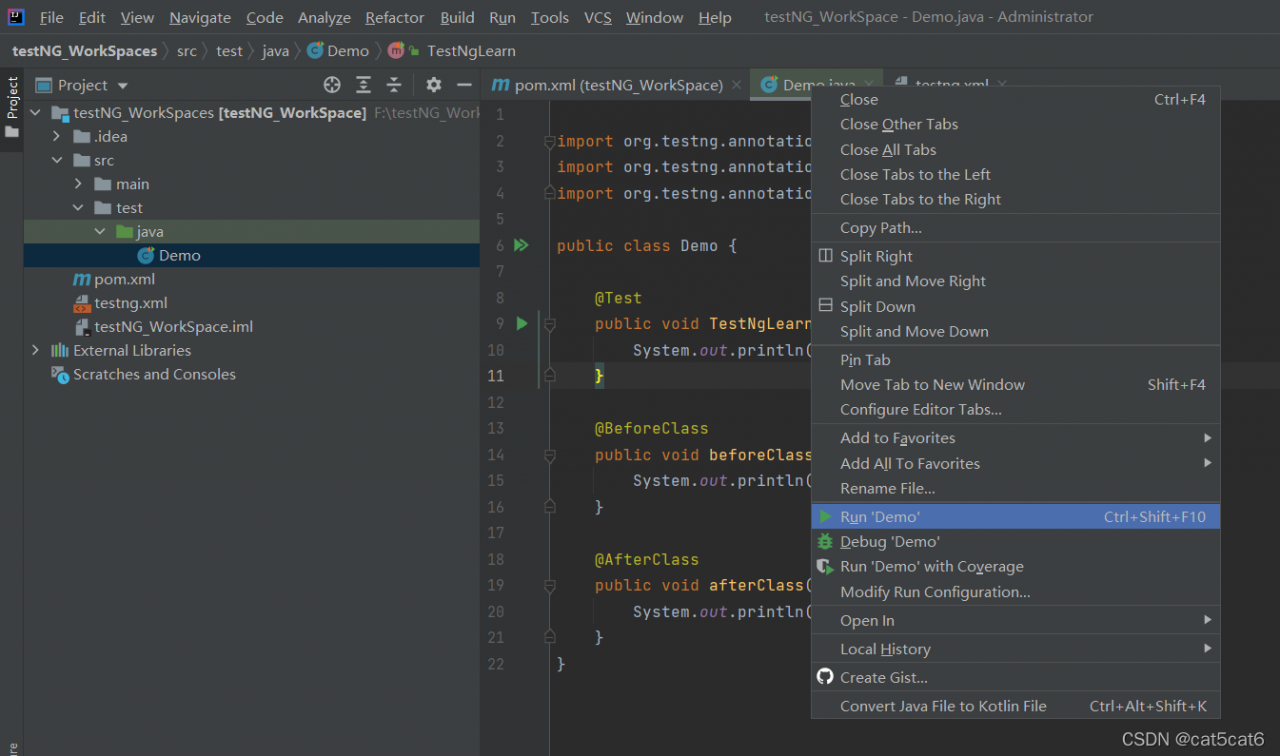The width and height of the screenshot is (1280, 756).
Task: Expand External Libraries node
Action: point(36,350)
